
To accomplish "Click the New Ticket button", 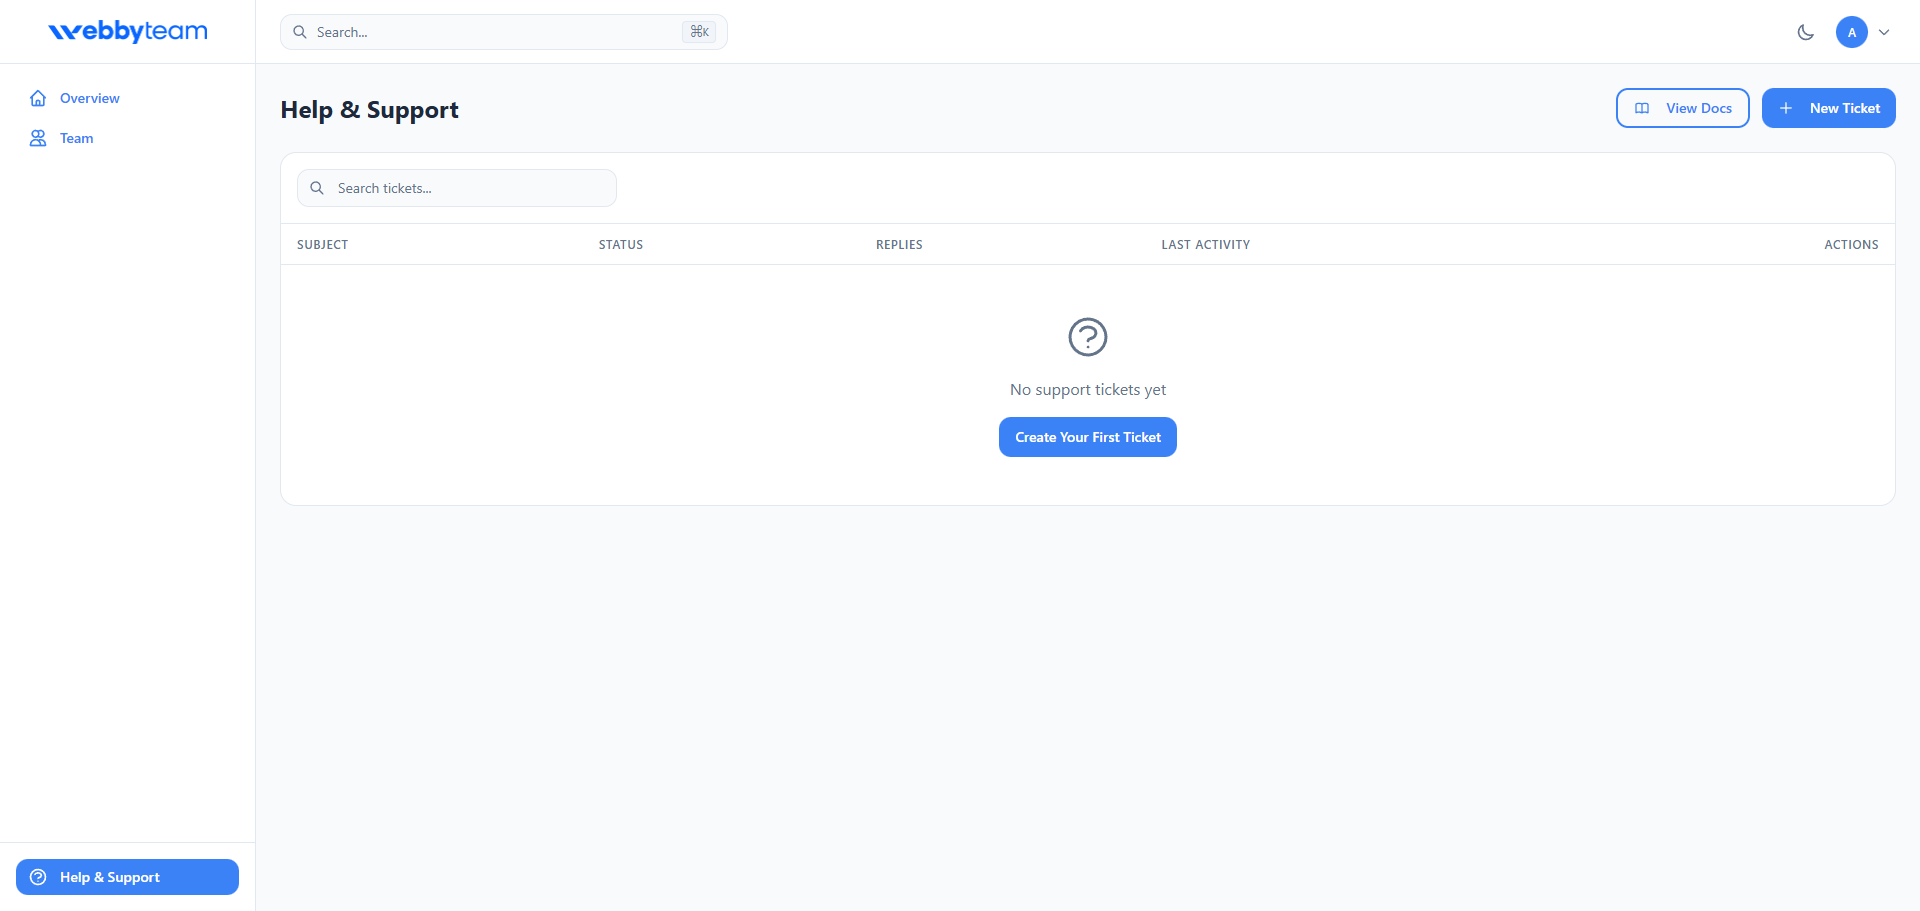I will 1829,108.
